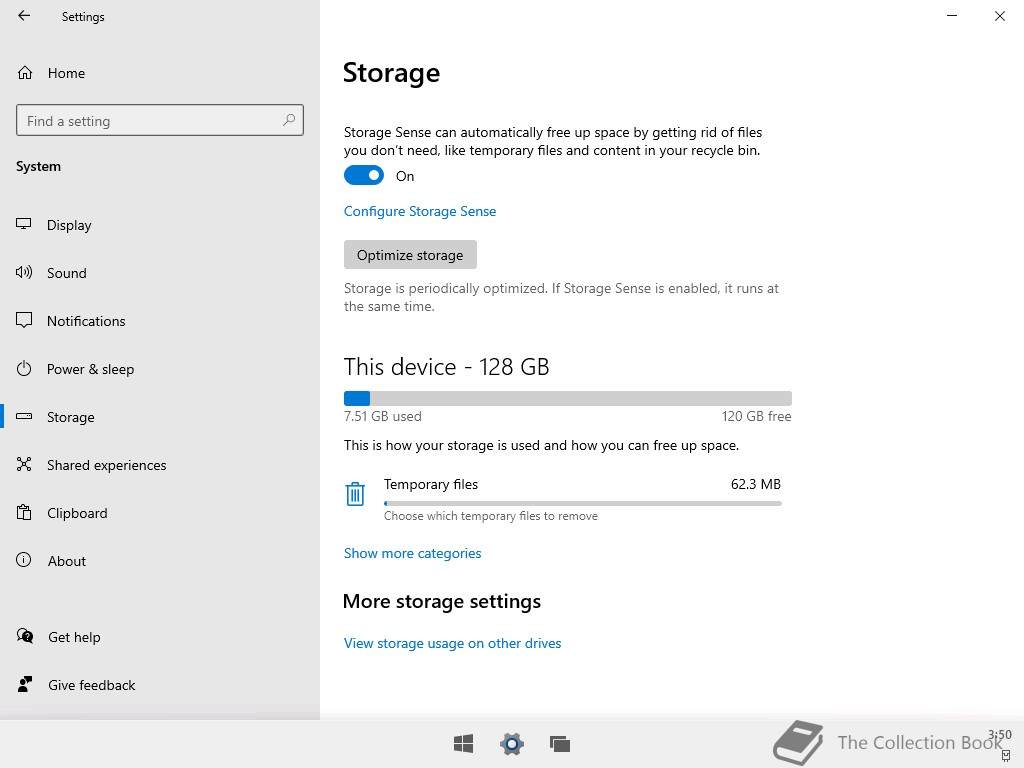Open Configure Storage Sense link

(x=420, y=211)
